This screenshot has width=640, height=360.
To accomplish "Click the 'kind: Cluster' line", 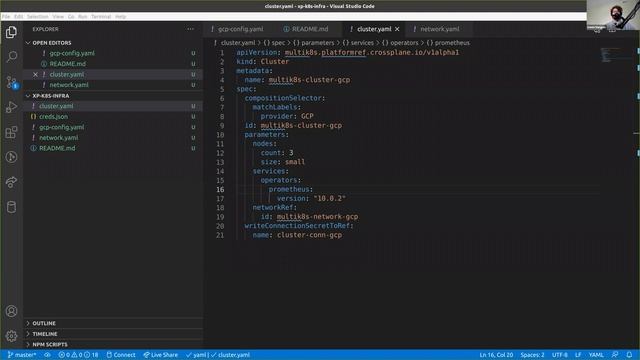I will 262,62.
